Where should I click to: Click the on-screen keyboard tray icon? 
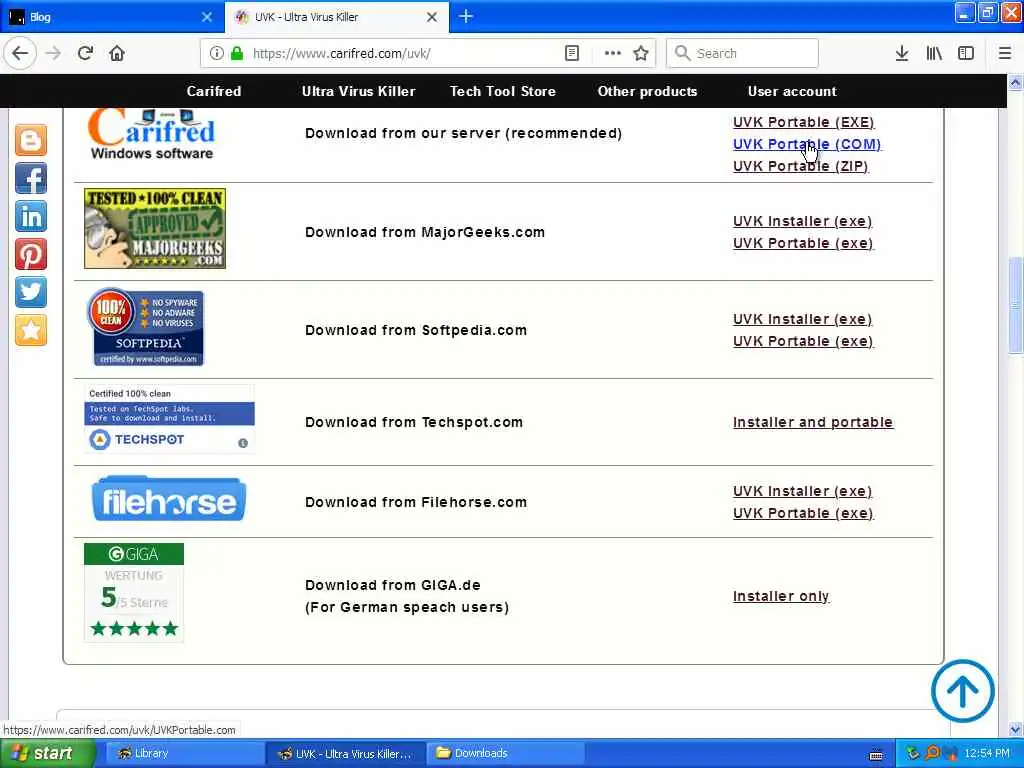pos(876,755)
